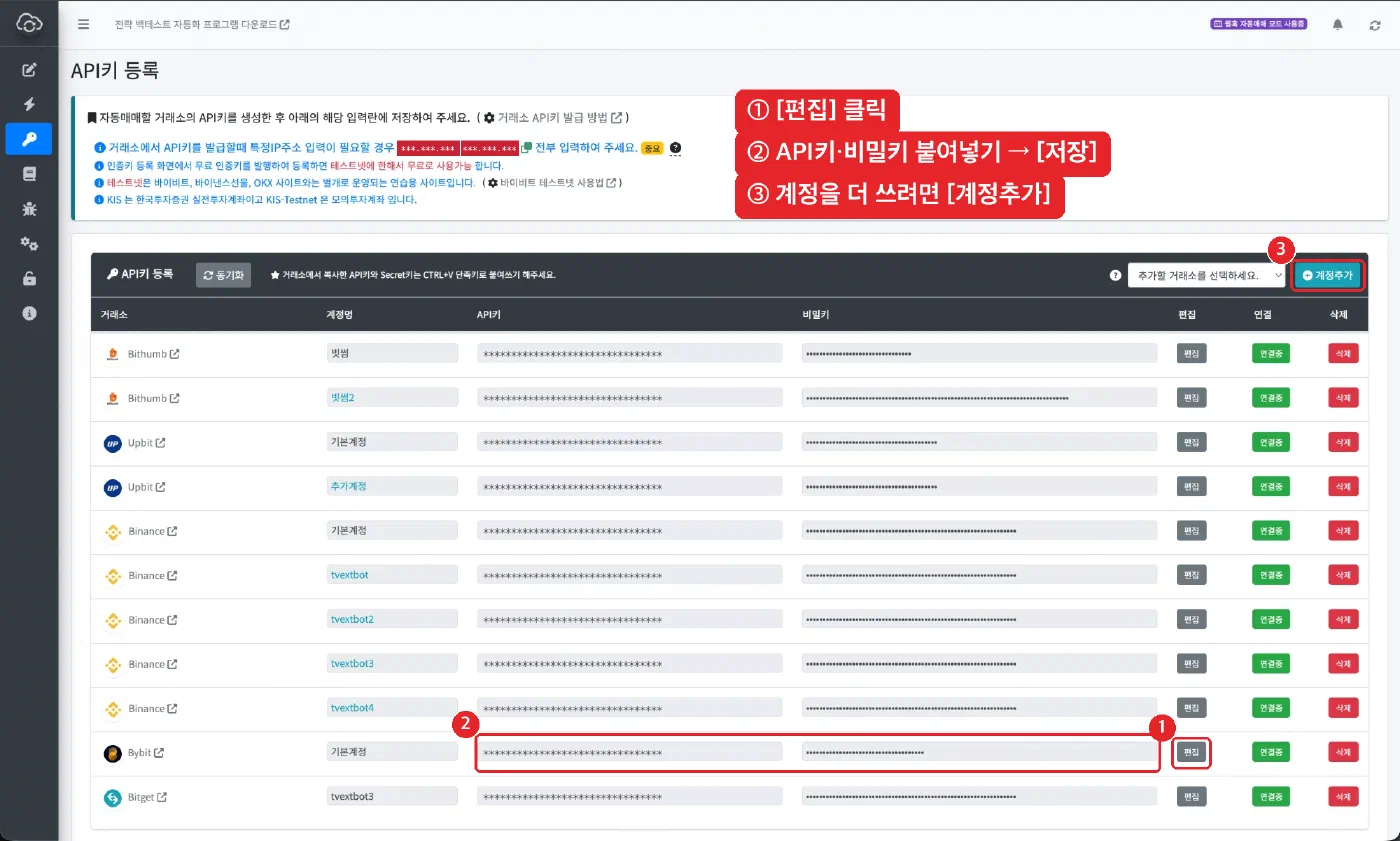Click the 계정명 column header

click(340, 314)
